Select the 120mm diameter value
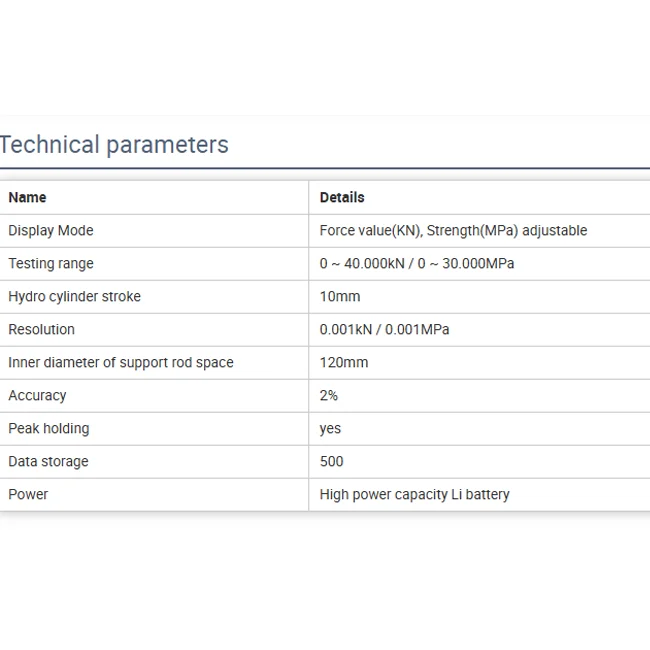The width and height of the screenshot is (650, 650). [344, 362]
